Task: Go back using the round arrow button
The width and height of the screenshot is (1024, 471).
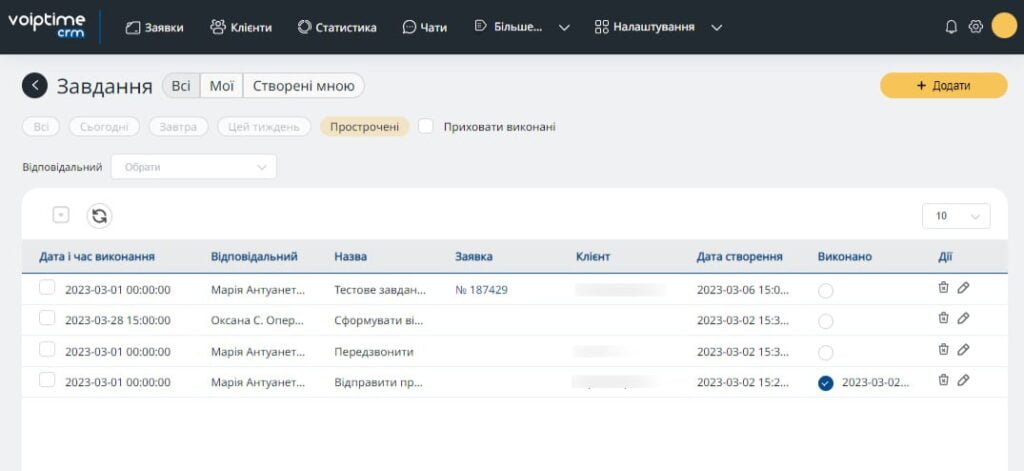Action: (x=35, y=86)
